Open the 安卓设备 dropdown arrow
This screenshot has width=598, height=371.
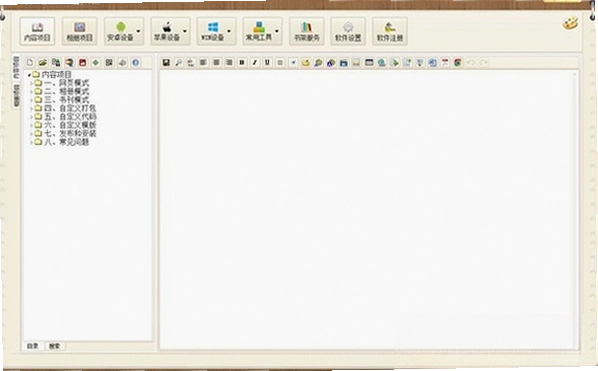pyautogui.click(x=138, y=31)
